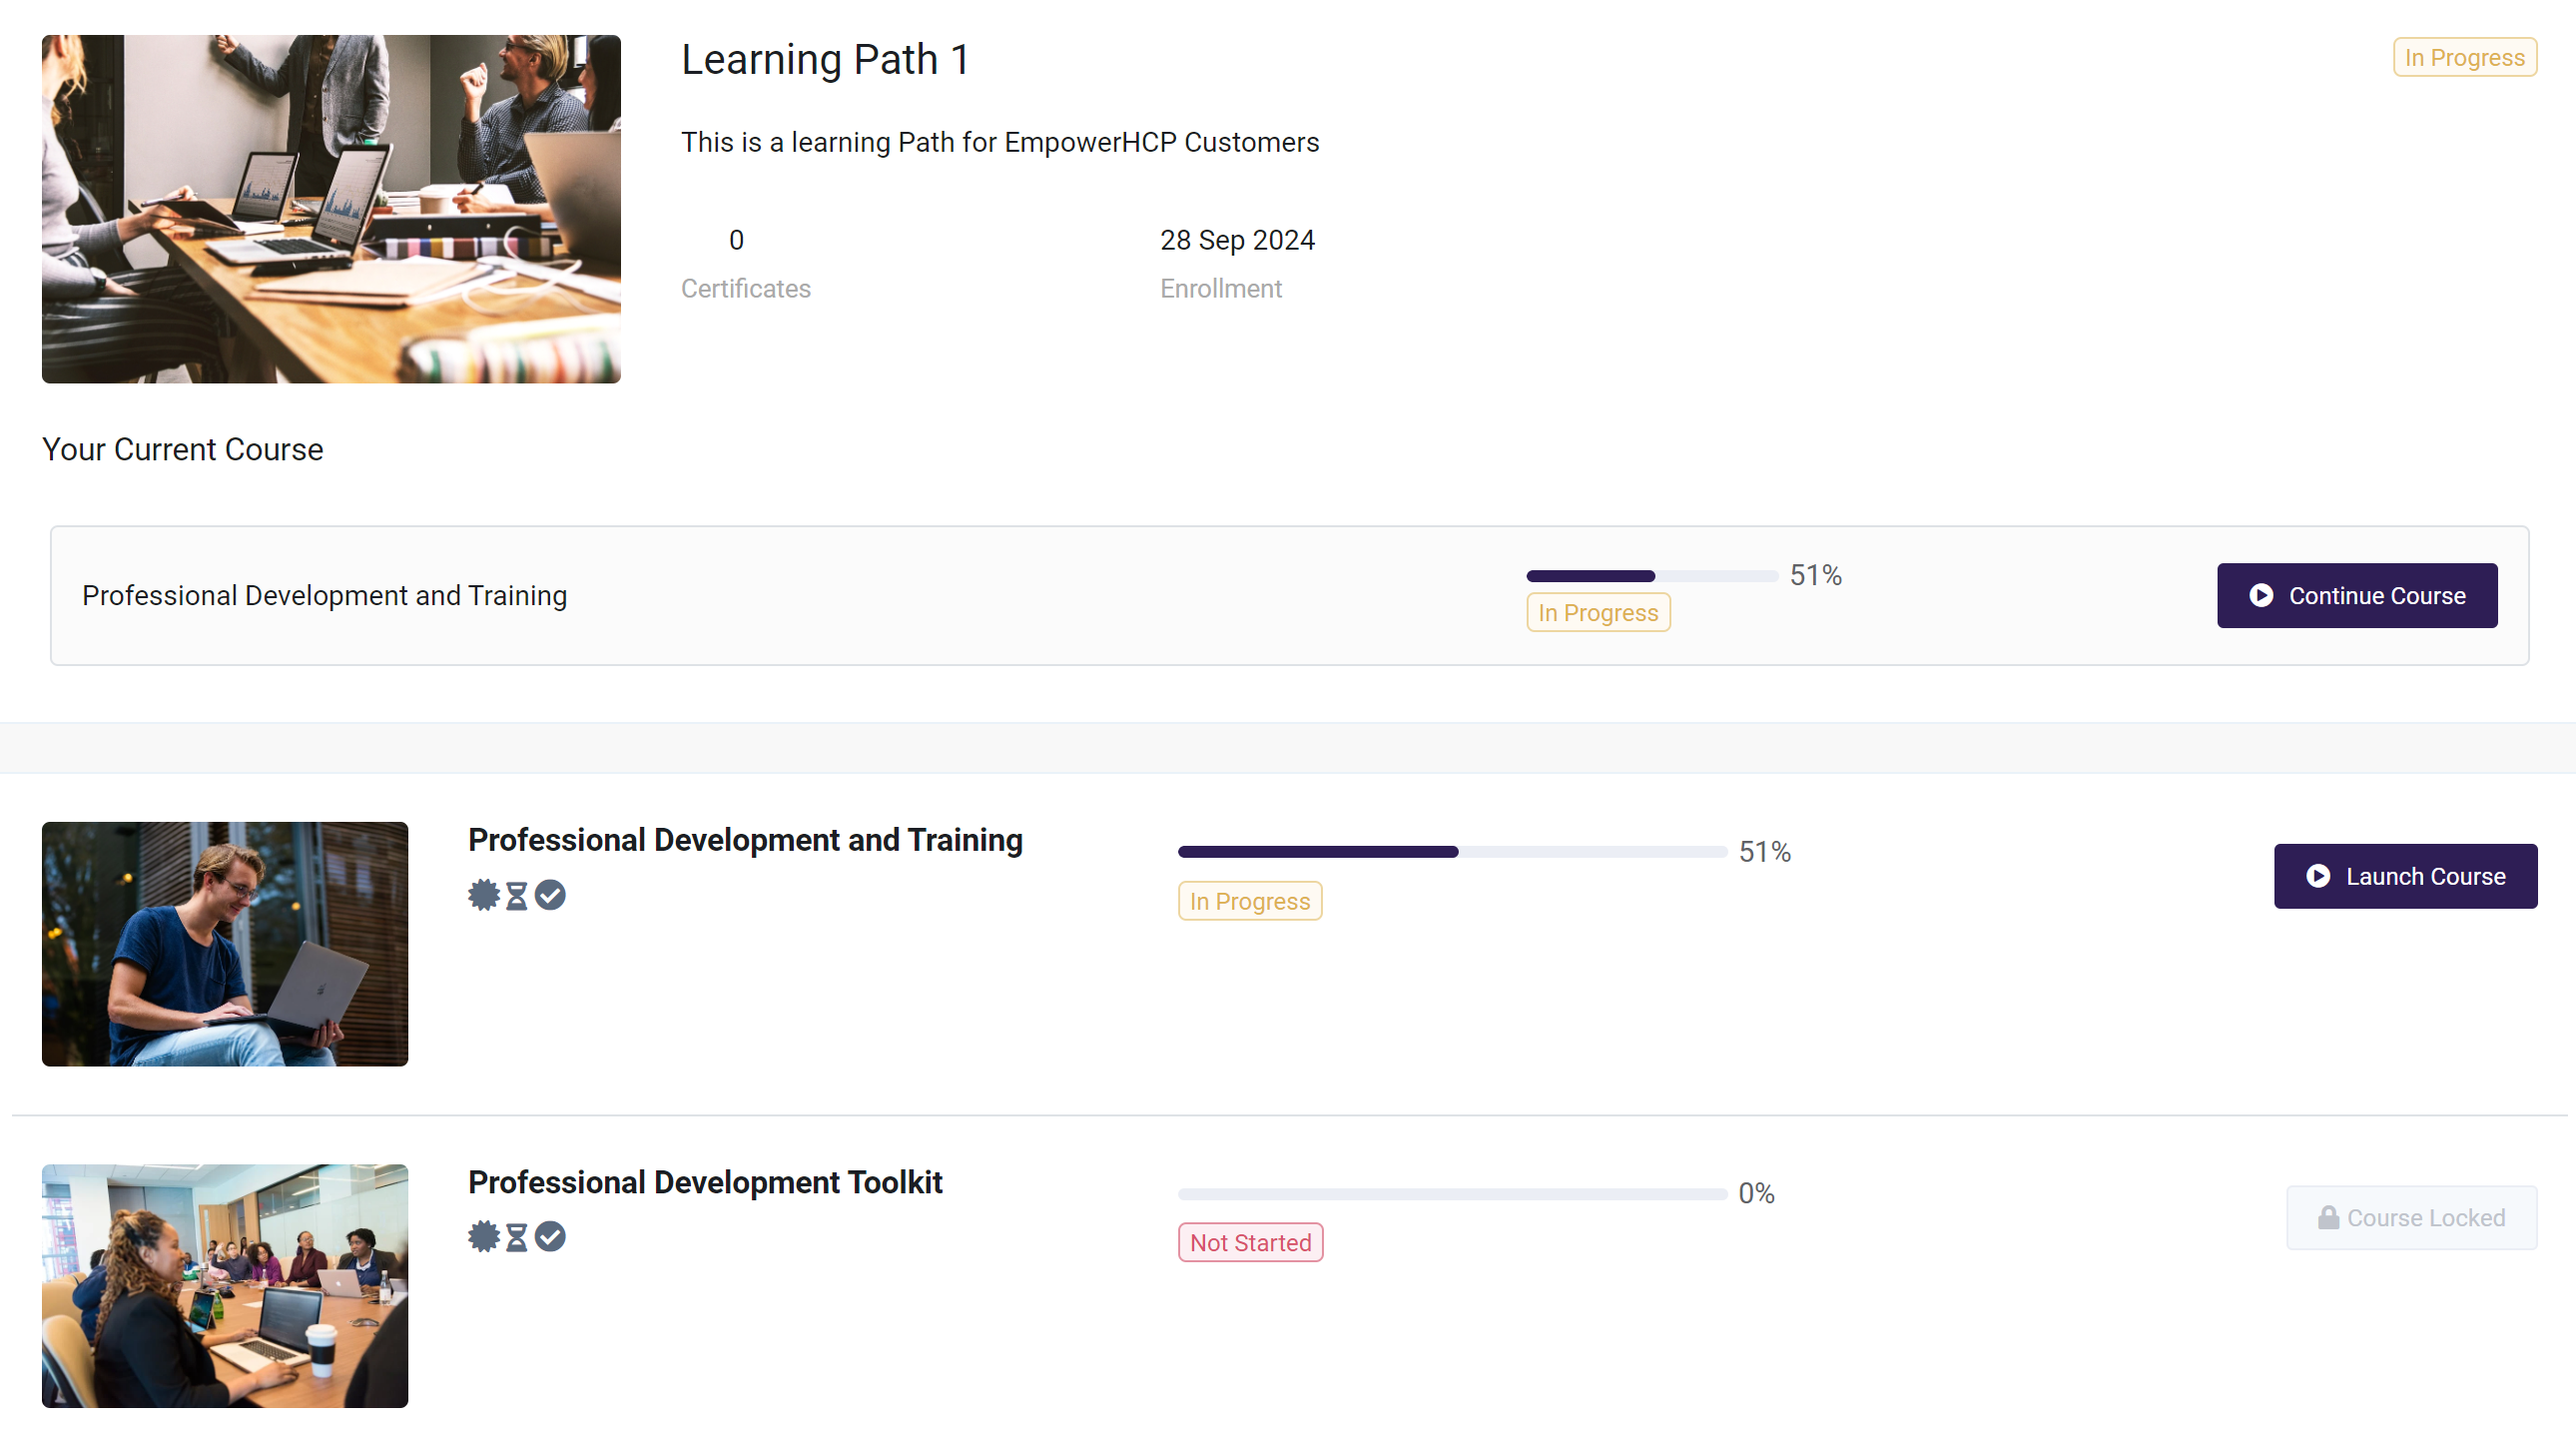Click the badge icon under Professional Development and Training
The height and width of the screenshot is (1436, 2576).
[x=484, y=895]
